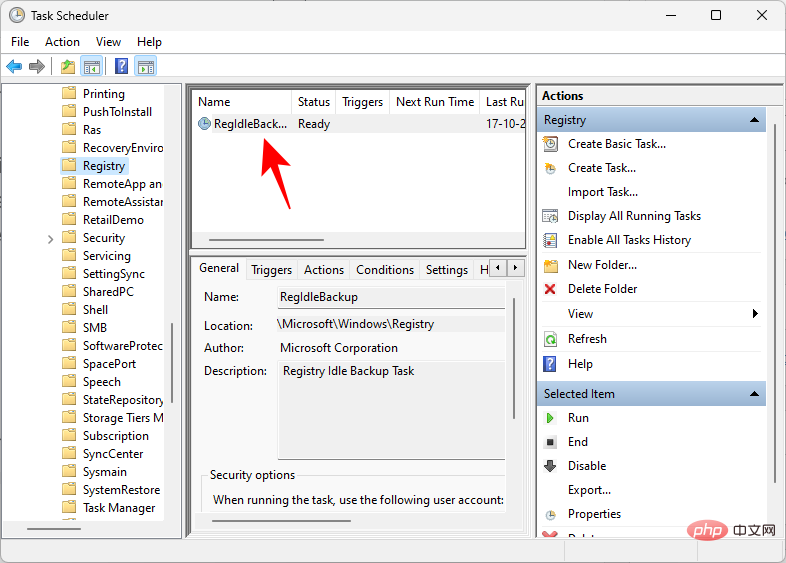Click the New Folder icon
This screenshot has height=563, width=786.
click(x=550, y=265)
